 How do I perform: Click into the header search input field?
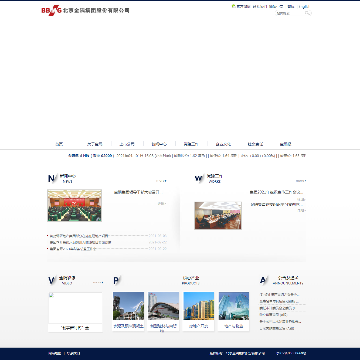289,13
